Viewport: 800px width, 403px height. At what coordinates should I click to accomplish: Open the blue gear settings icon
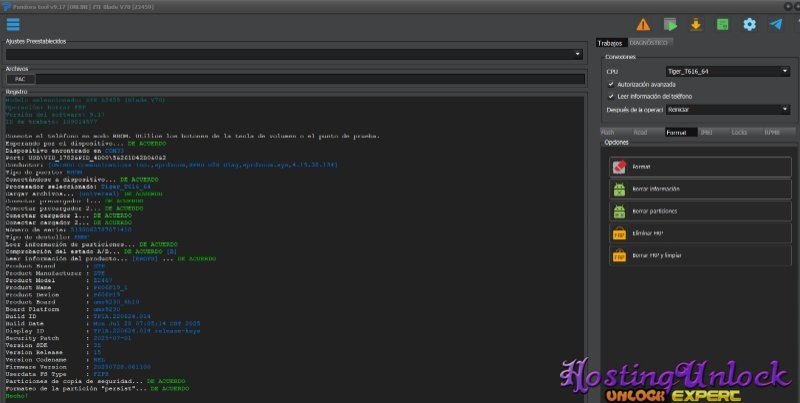point(749,24)
